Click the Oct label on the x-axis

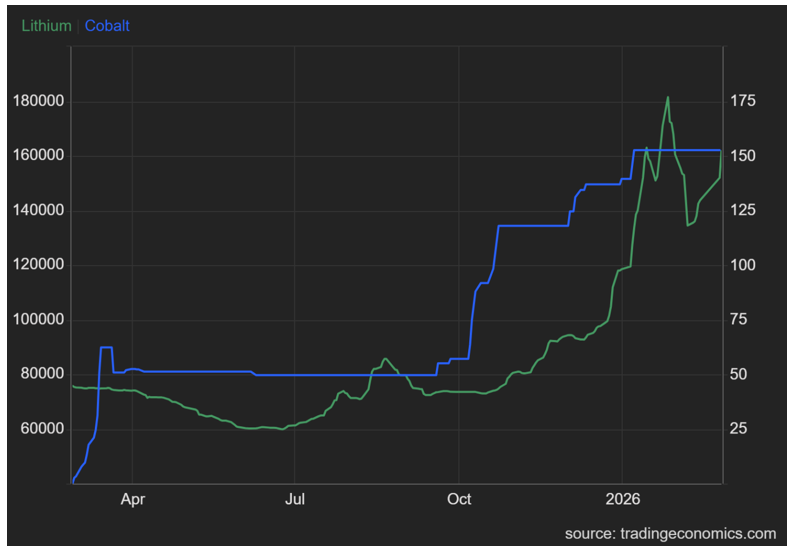(459, 499)
